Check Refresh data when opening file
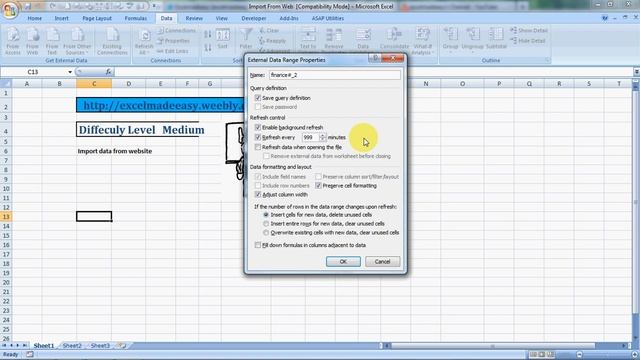This screenshot has width=640, height=360. point(258,147)
